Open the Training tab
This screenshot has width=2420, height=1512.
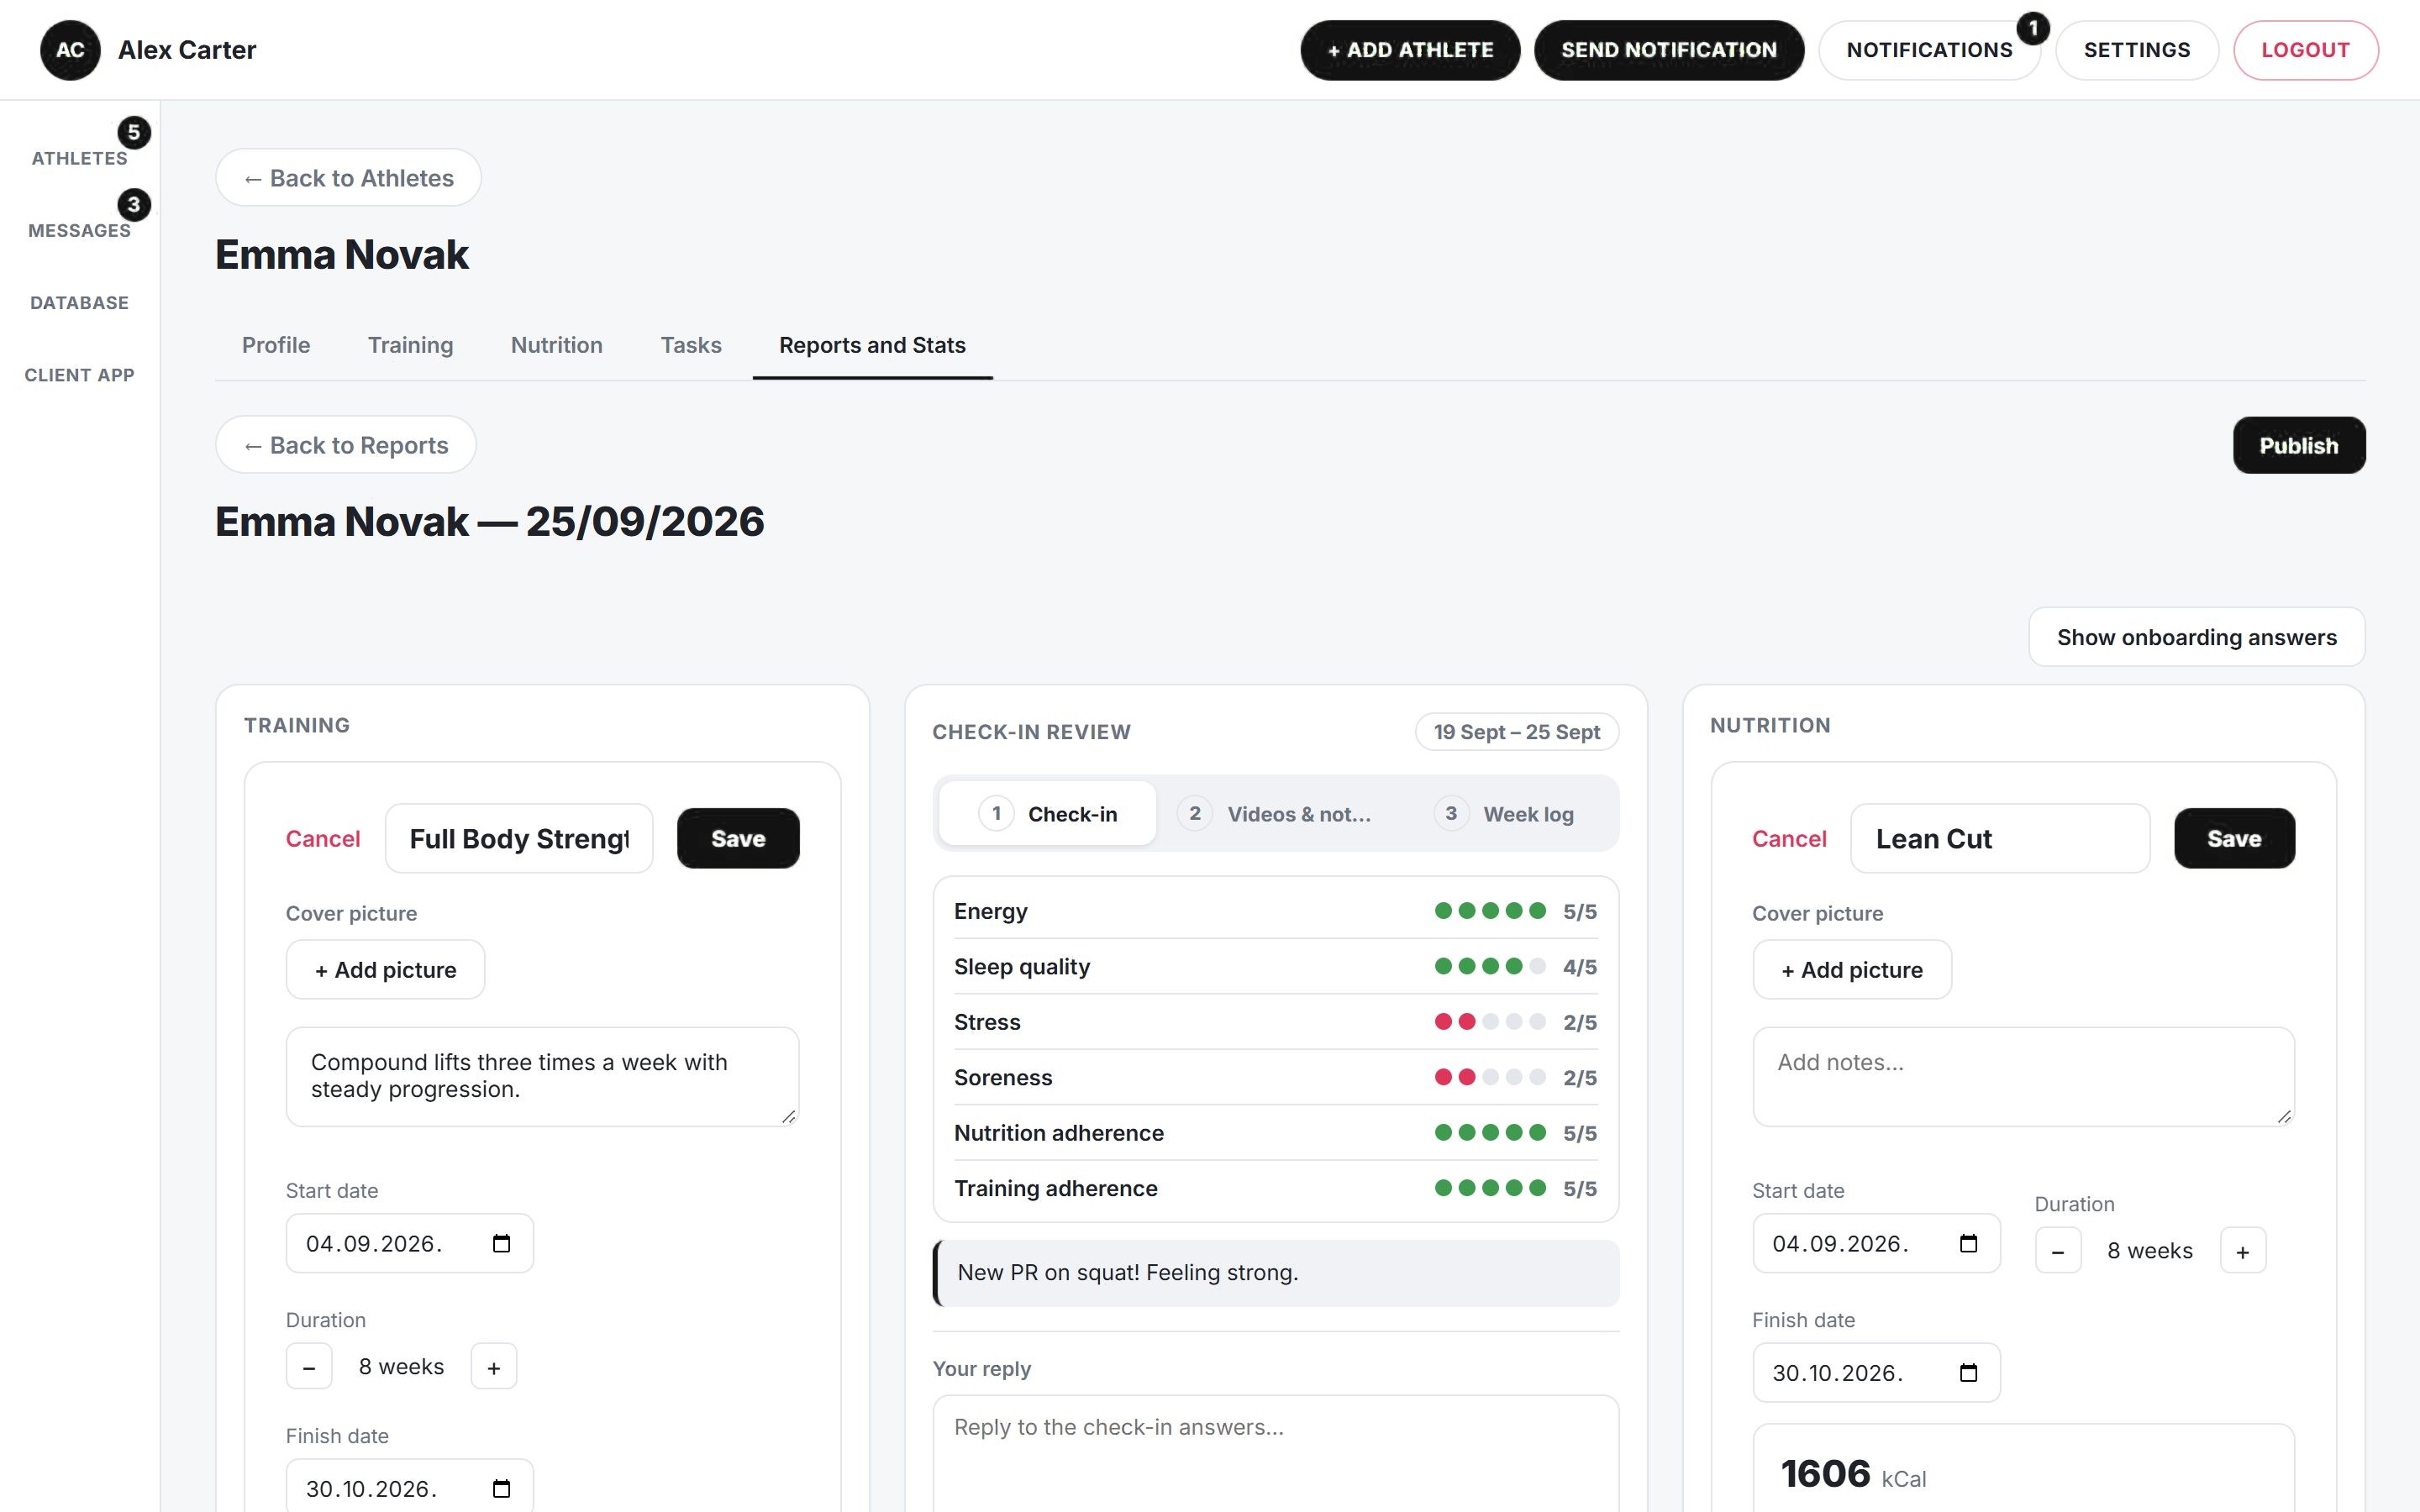click(x=410, y=345)
